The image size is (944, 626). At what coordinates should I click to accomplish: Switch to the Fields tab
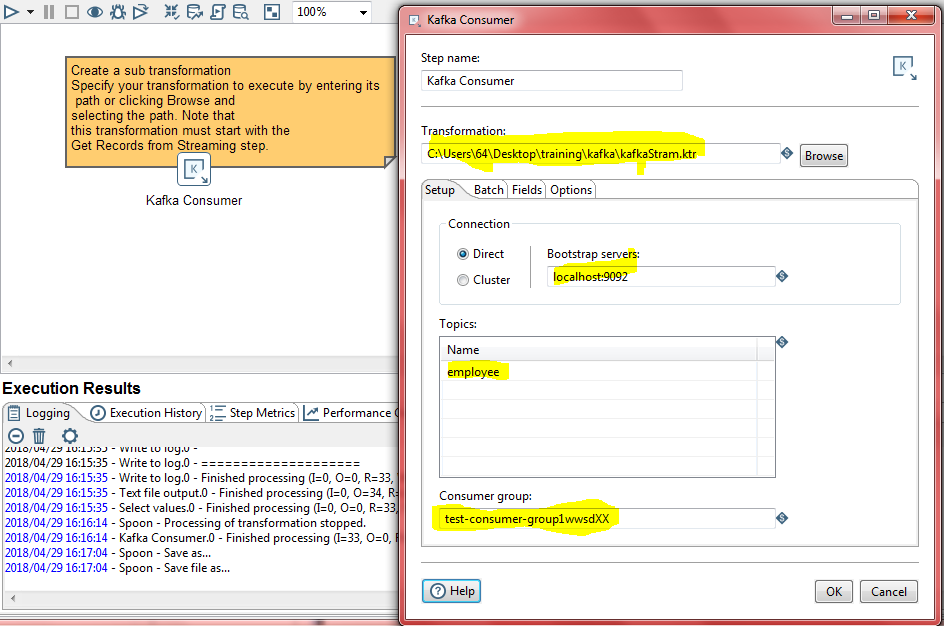tap(527, 190)
